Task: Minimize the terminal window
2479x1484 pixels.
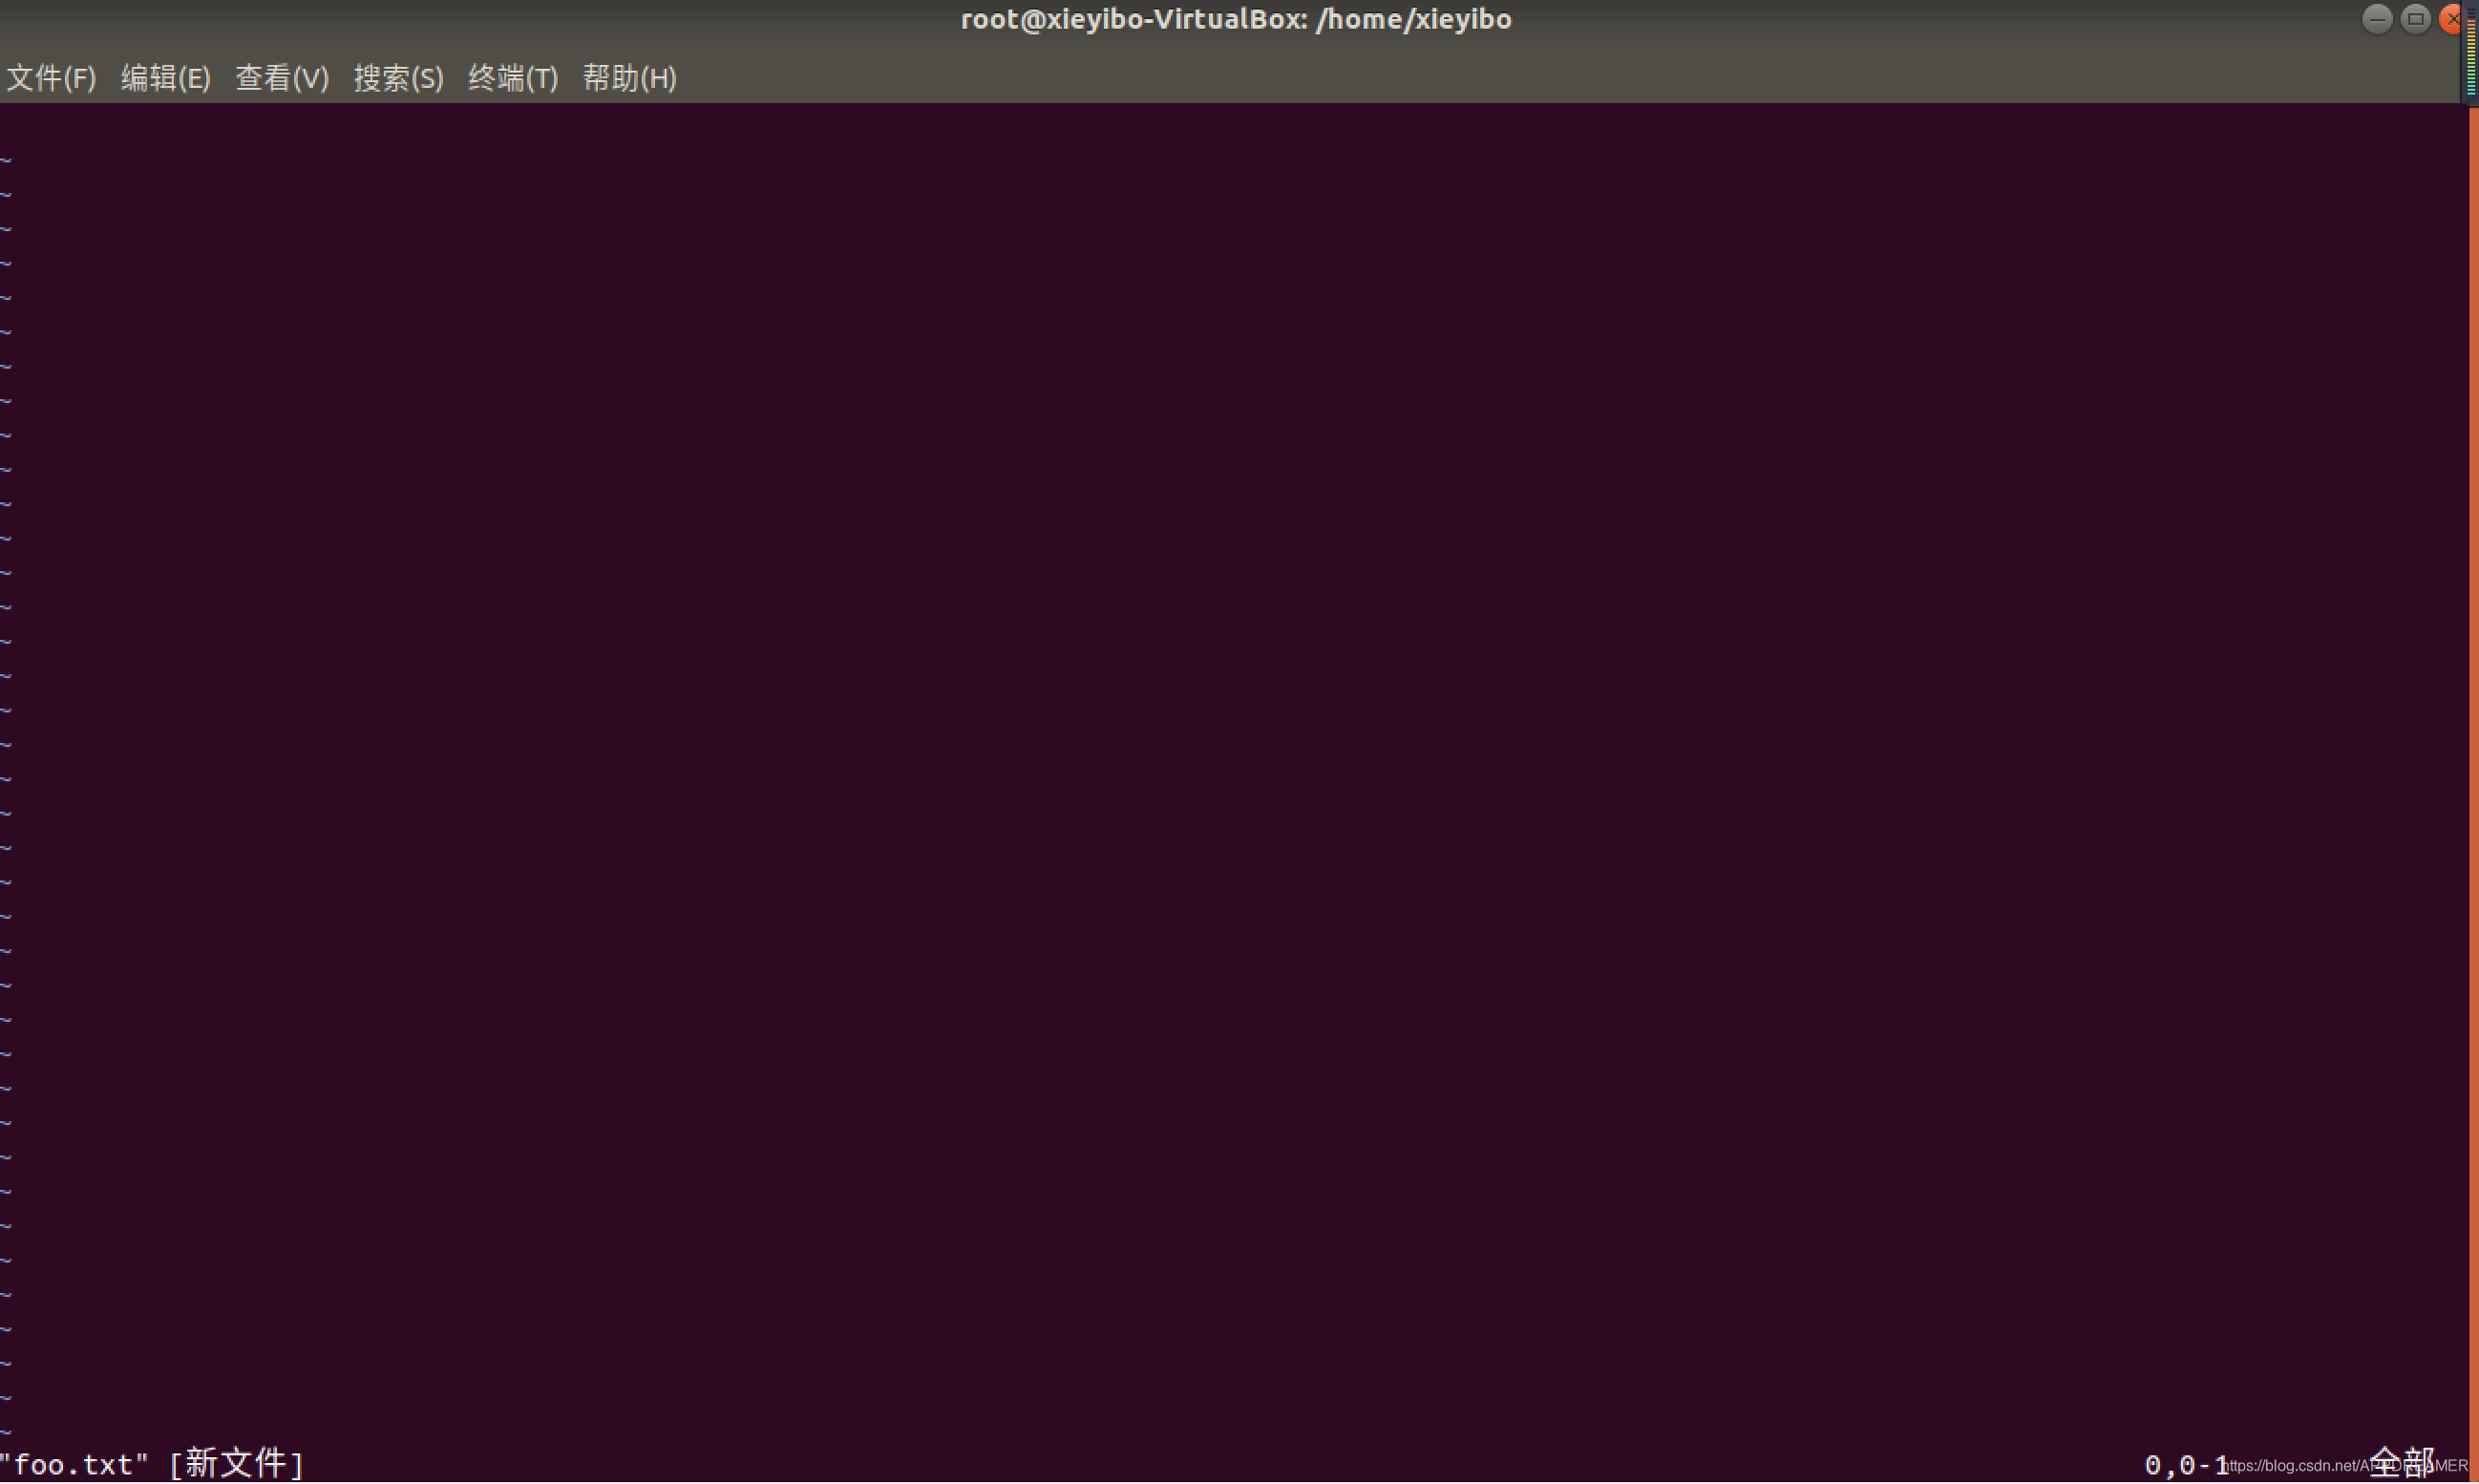Action: pos(2376,19)
